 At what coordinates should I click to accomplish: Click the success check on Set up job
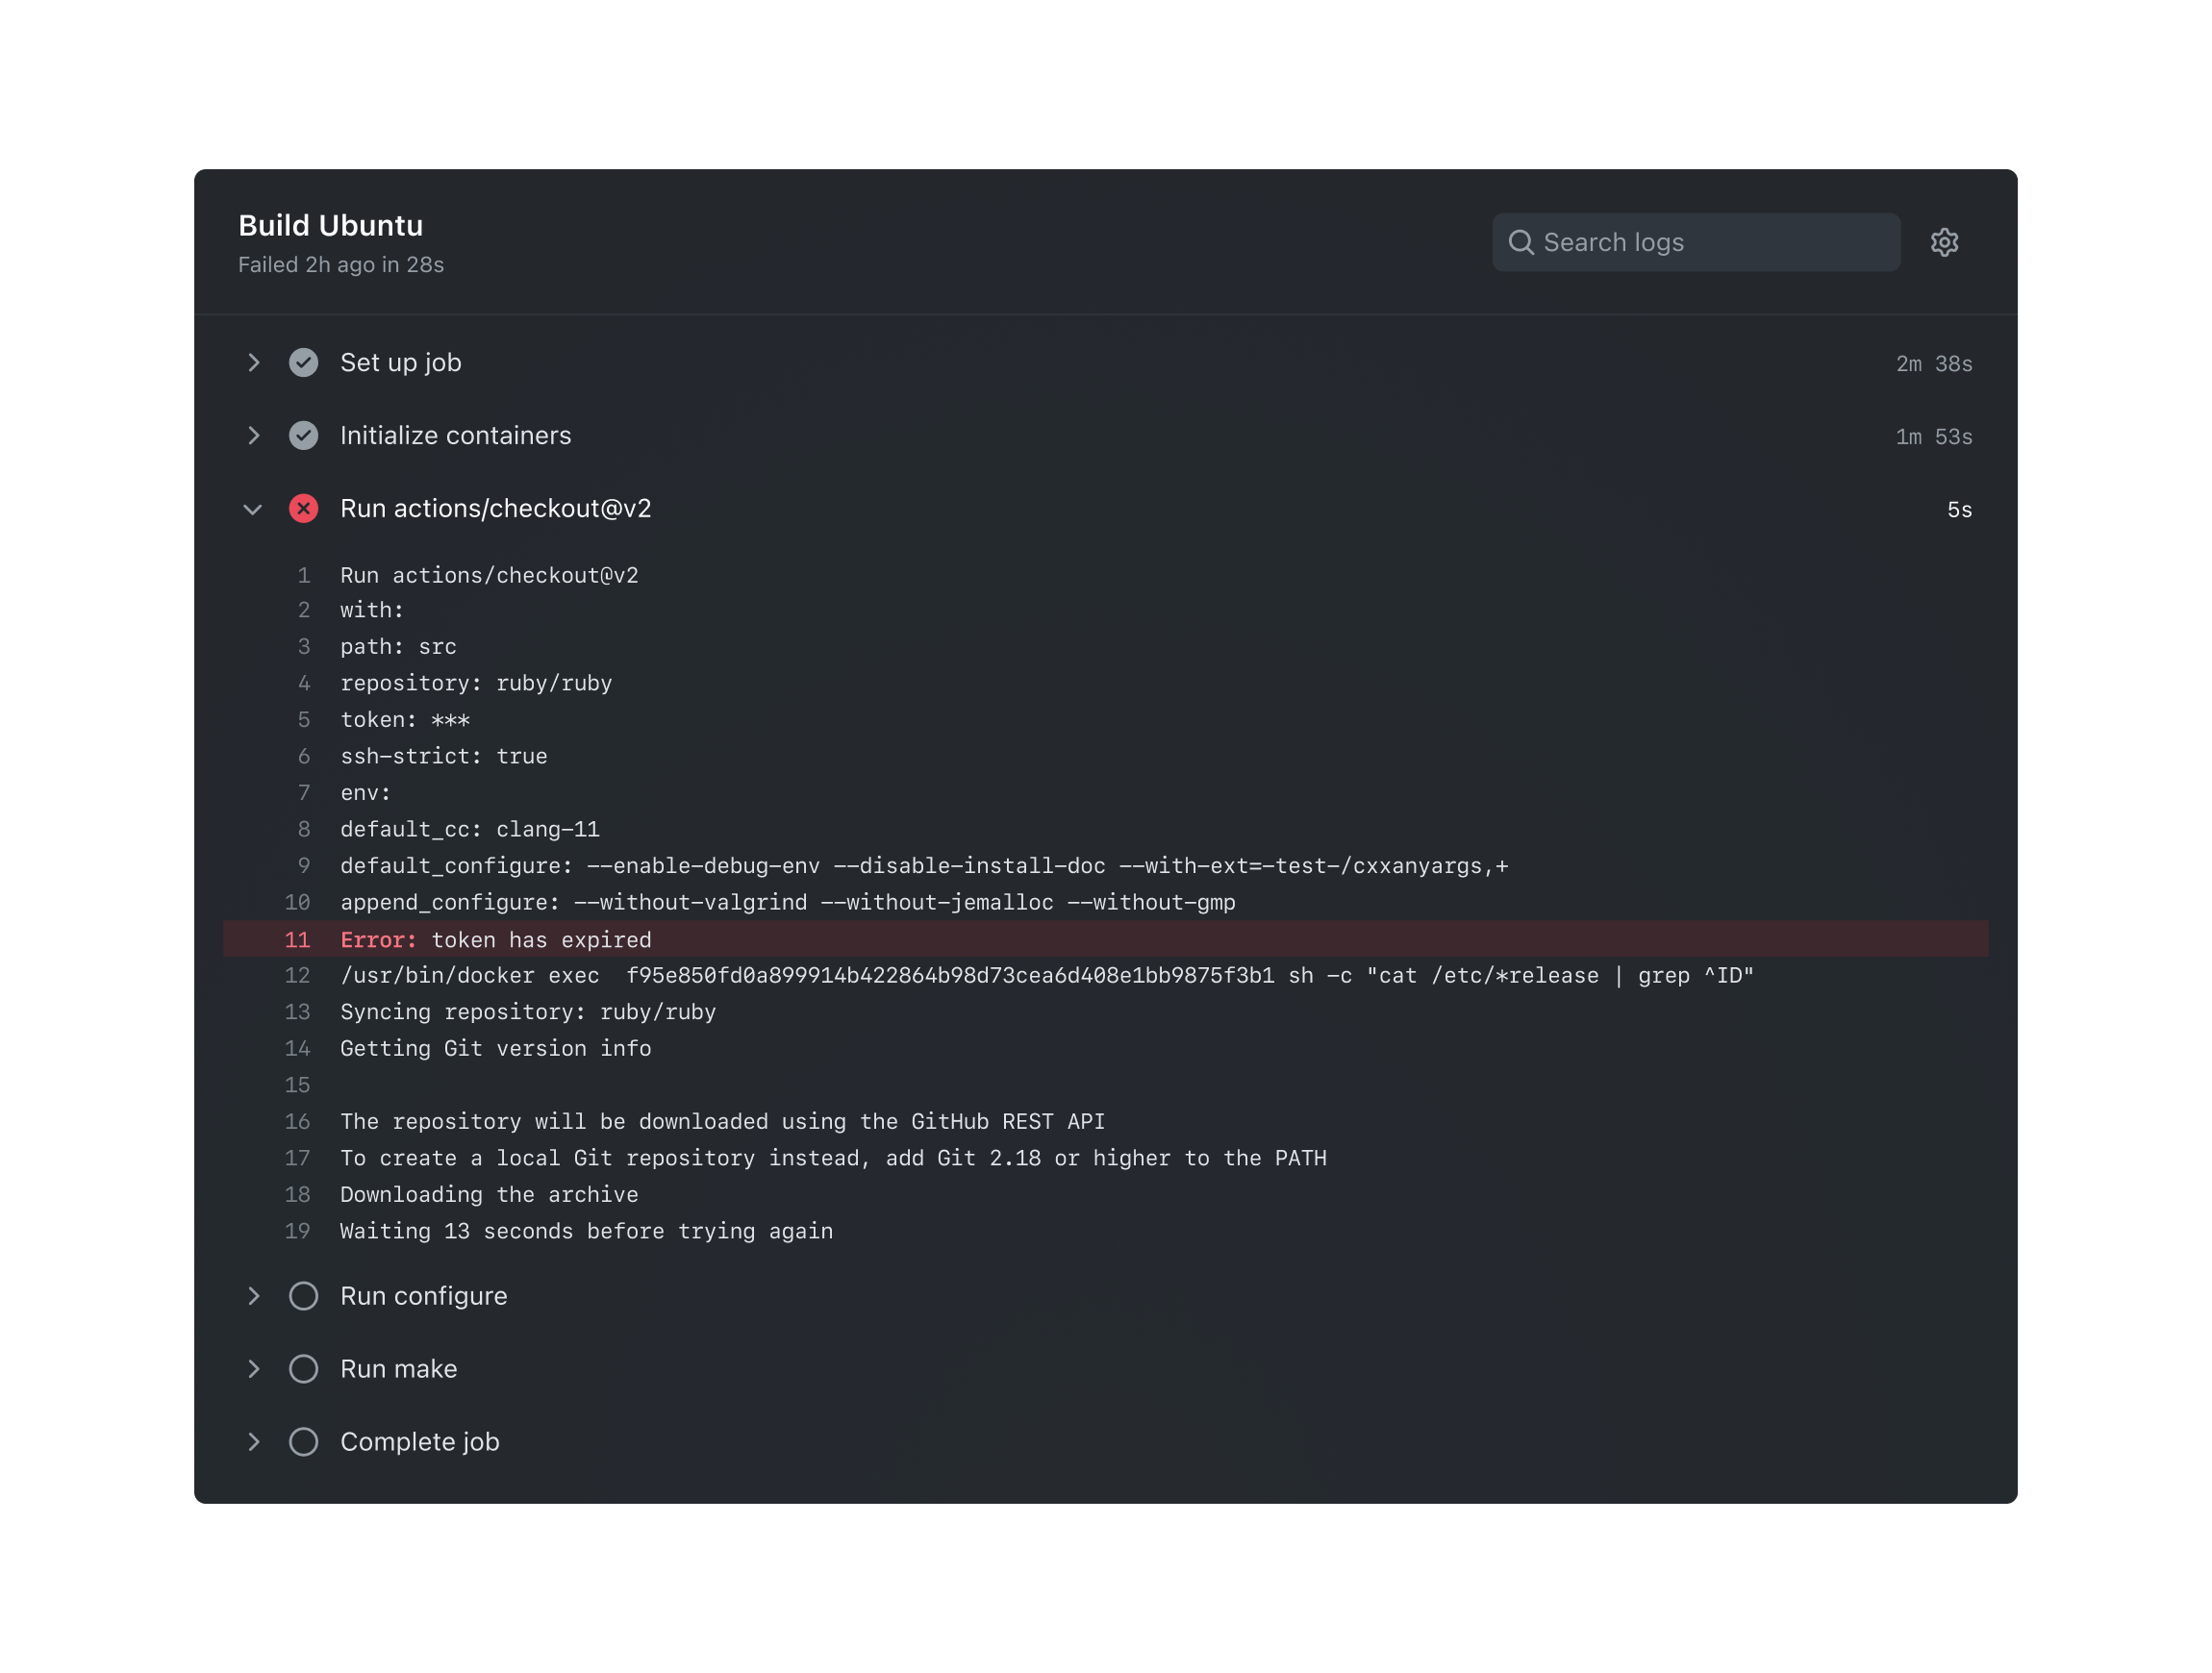304,363
